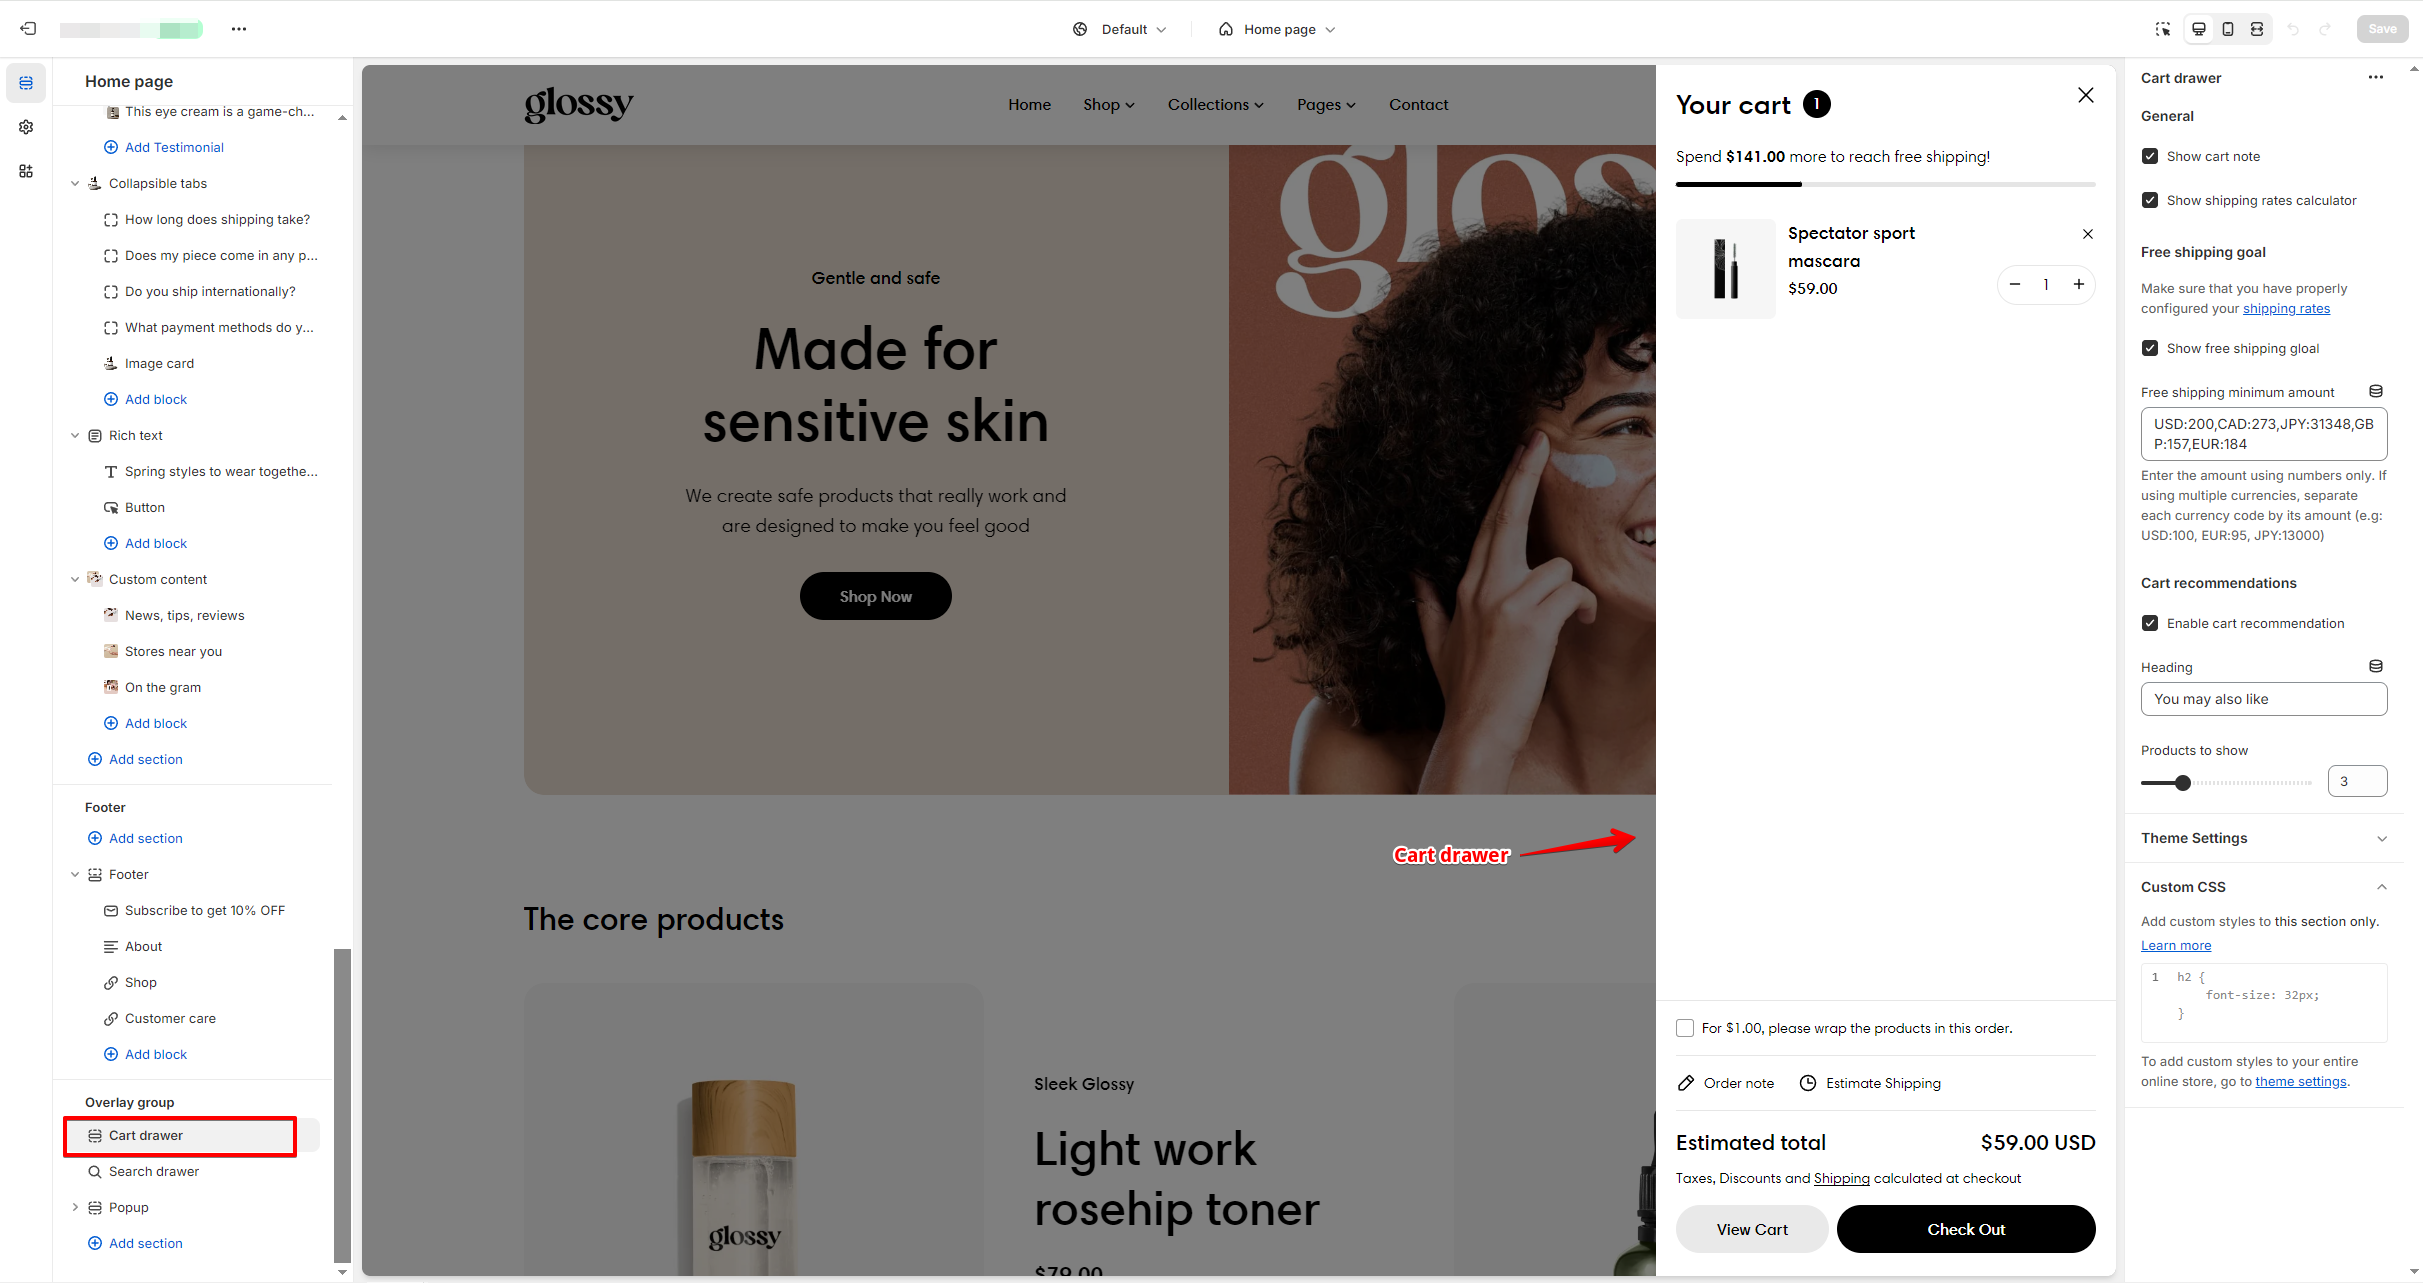The image size is (2423, 1283).
Task: Switch to mobile preview icon
Action: 2228,29
